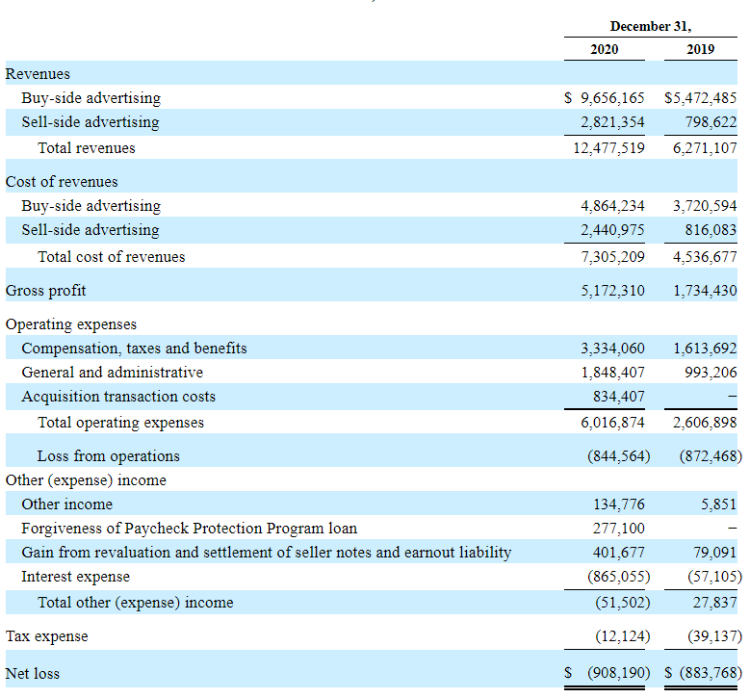The height and width of the screenshot is (698, 750).
Task: Click the Revenues section label
Action: 38,74
